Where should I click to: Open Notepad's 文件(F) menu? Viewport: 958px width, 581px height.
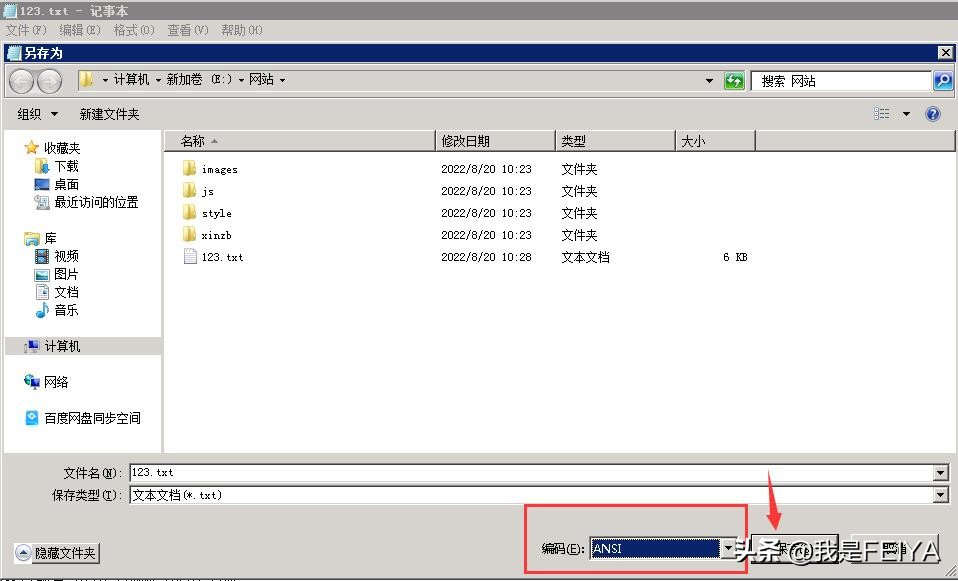click(x=26, y=30)
